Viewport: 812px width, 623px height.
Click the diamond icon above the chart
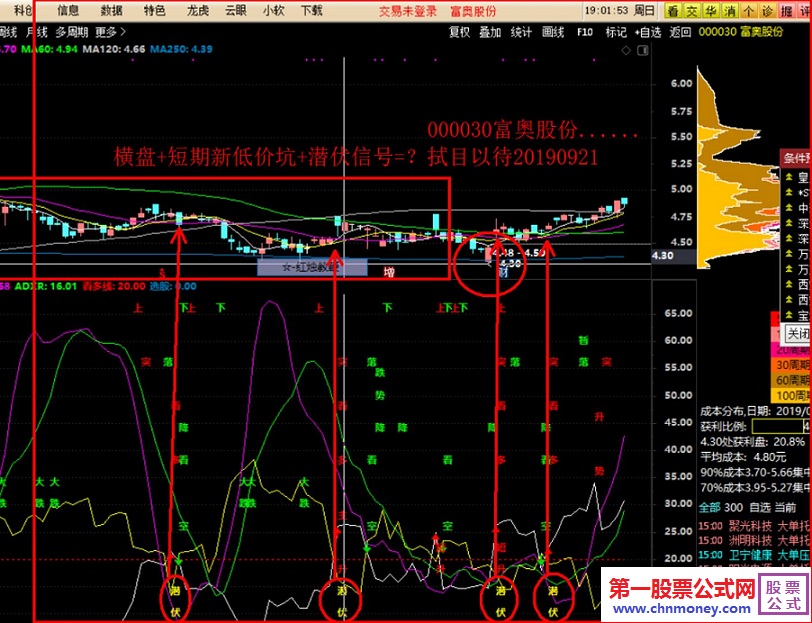[x=626, y=50]
